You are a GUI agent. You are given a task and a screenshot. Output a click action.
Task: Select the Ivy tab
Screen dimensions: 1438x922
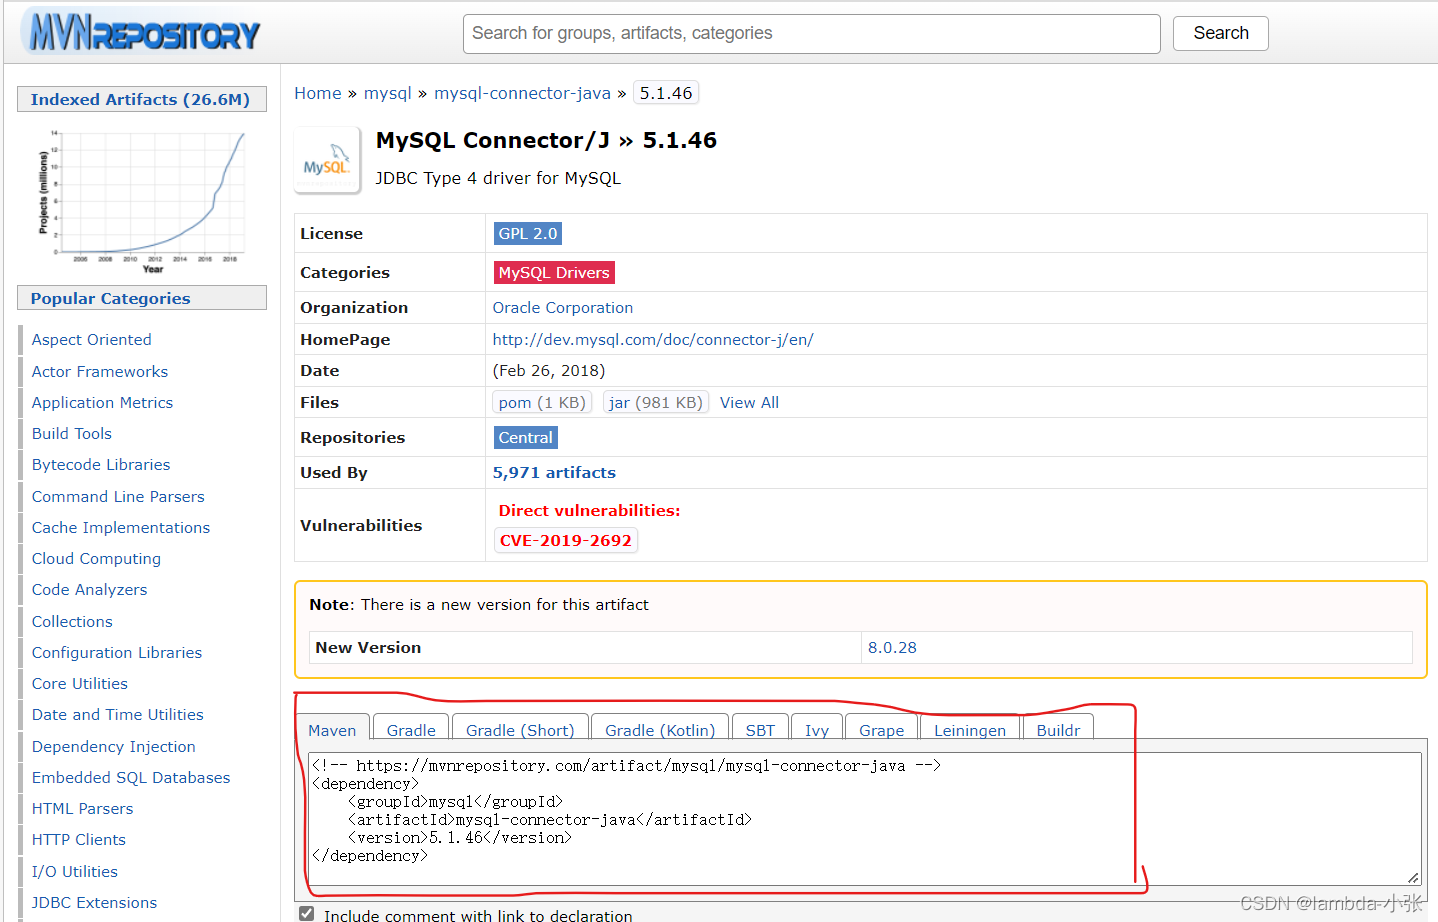817,730
